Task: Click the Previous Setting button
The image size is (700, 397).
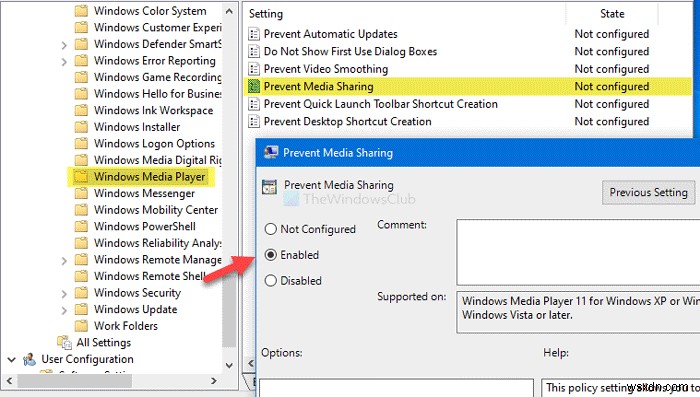Action: coord(648,192)
